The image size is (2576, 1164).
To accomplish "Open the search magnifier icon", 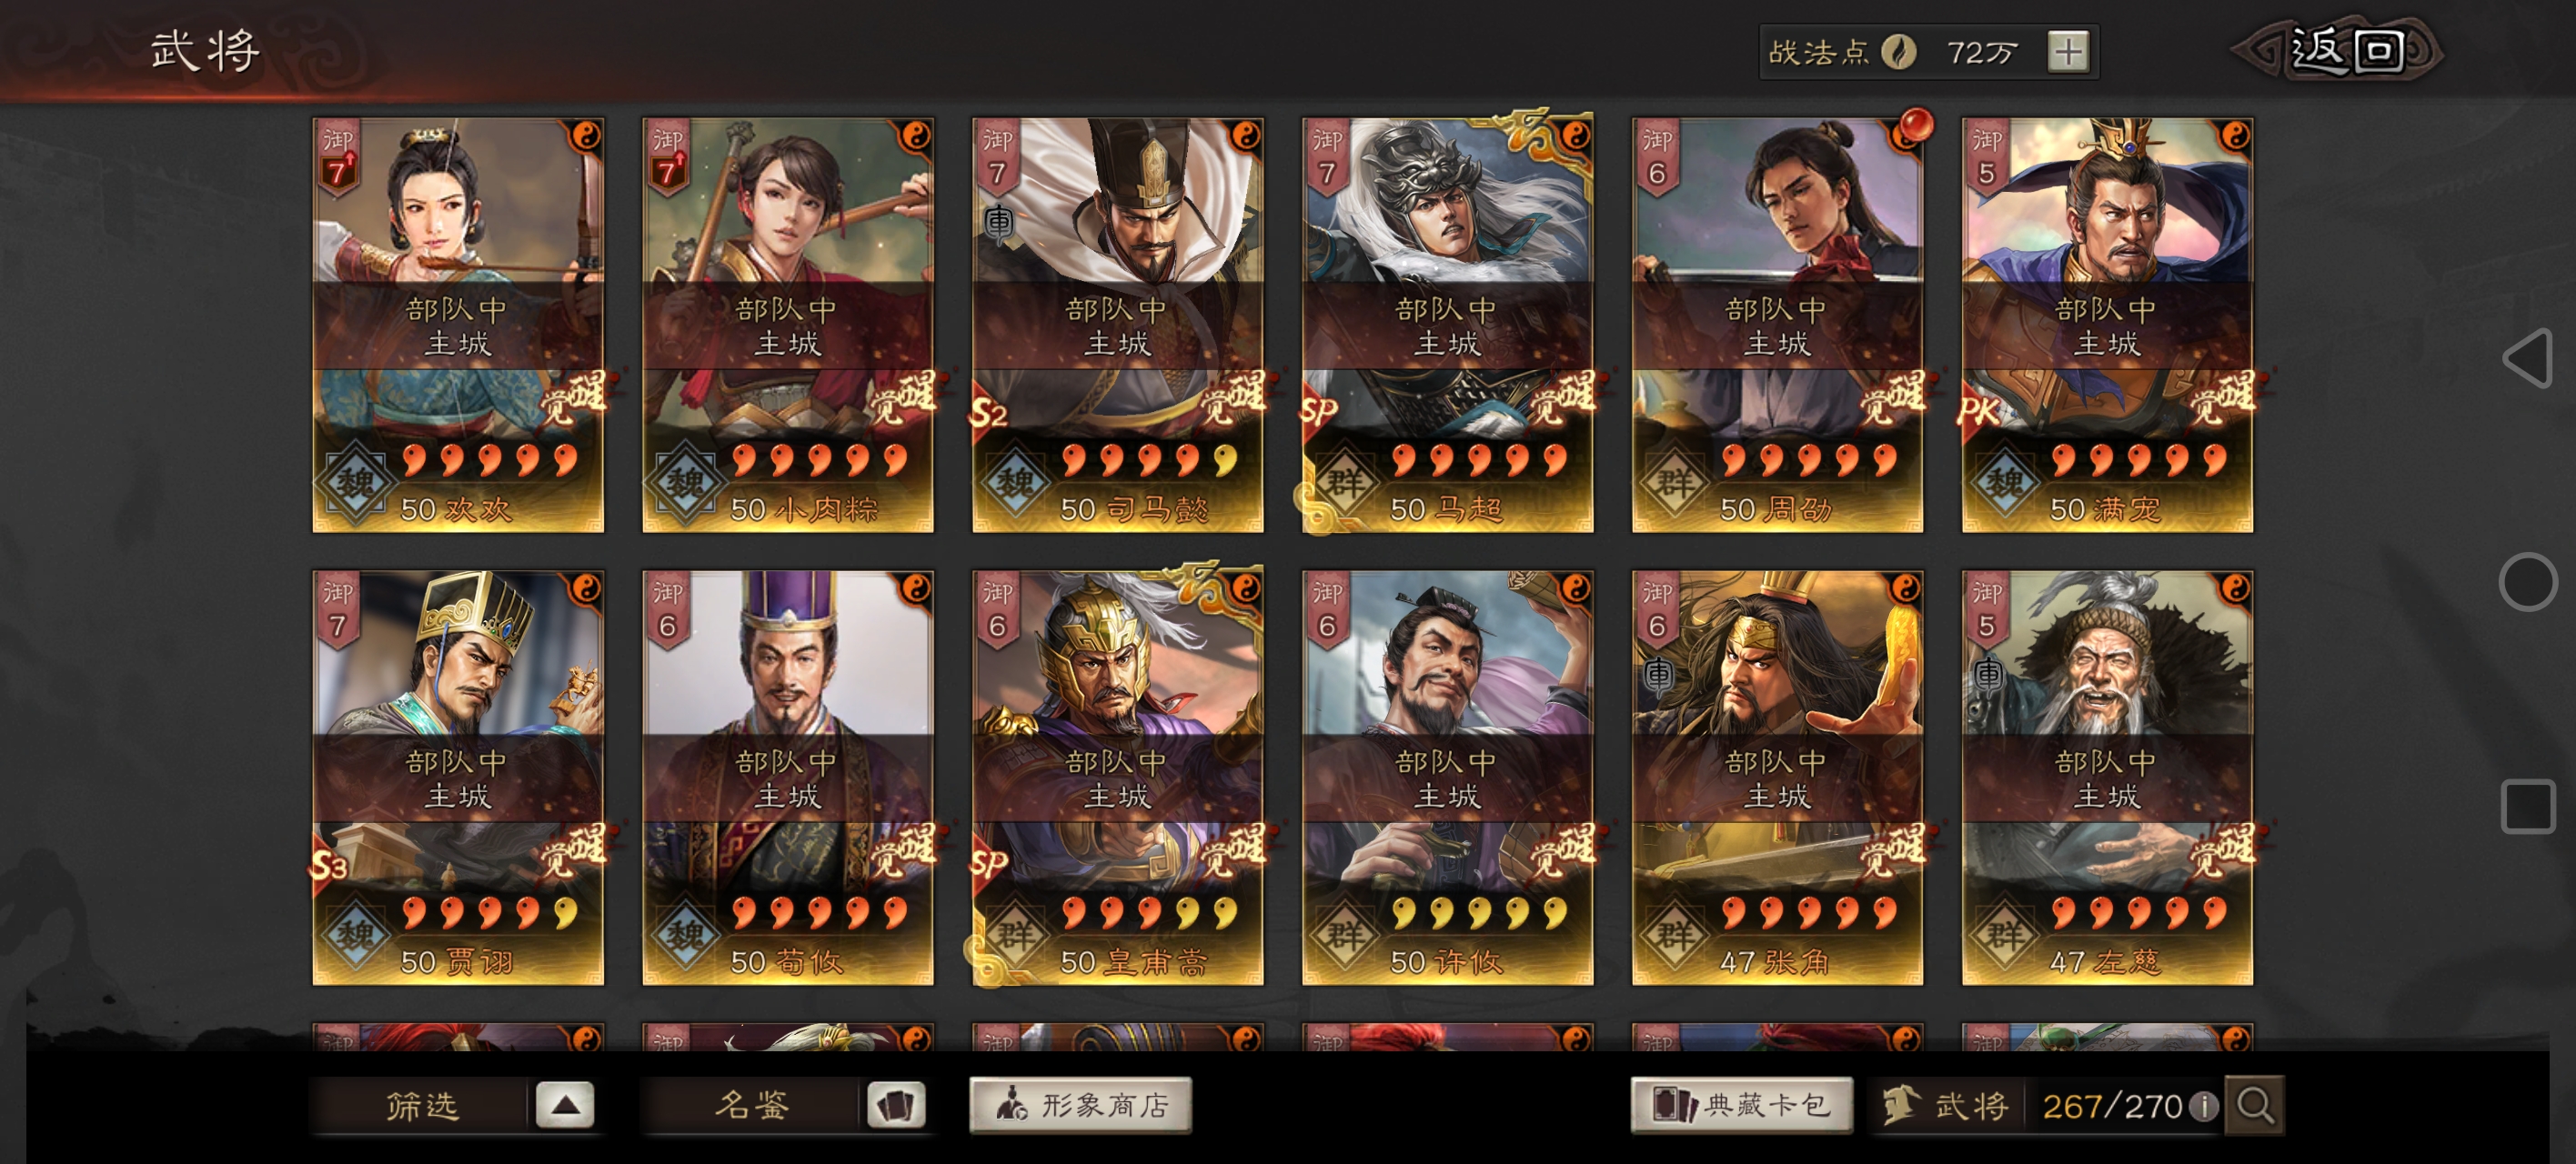I will 2254,1105.
